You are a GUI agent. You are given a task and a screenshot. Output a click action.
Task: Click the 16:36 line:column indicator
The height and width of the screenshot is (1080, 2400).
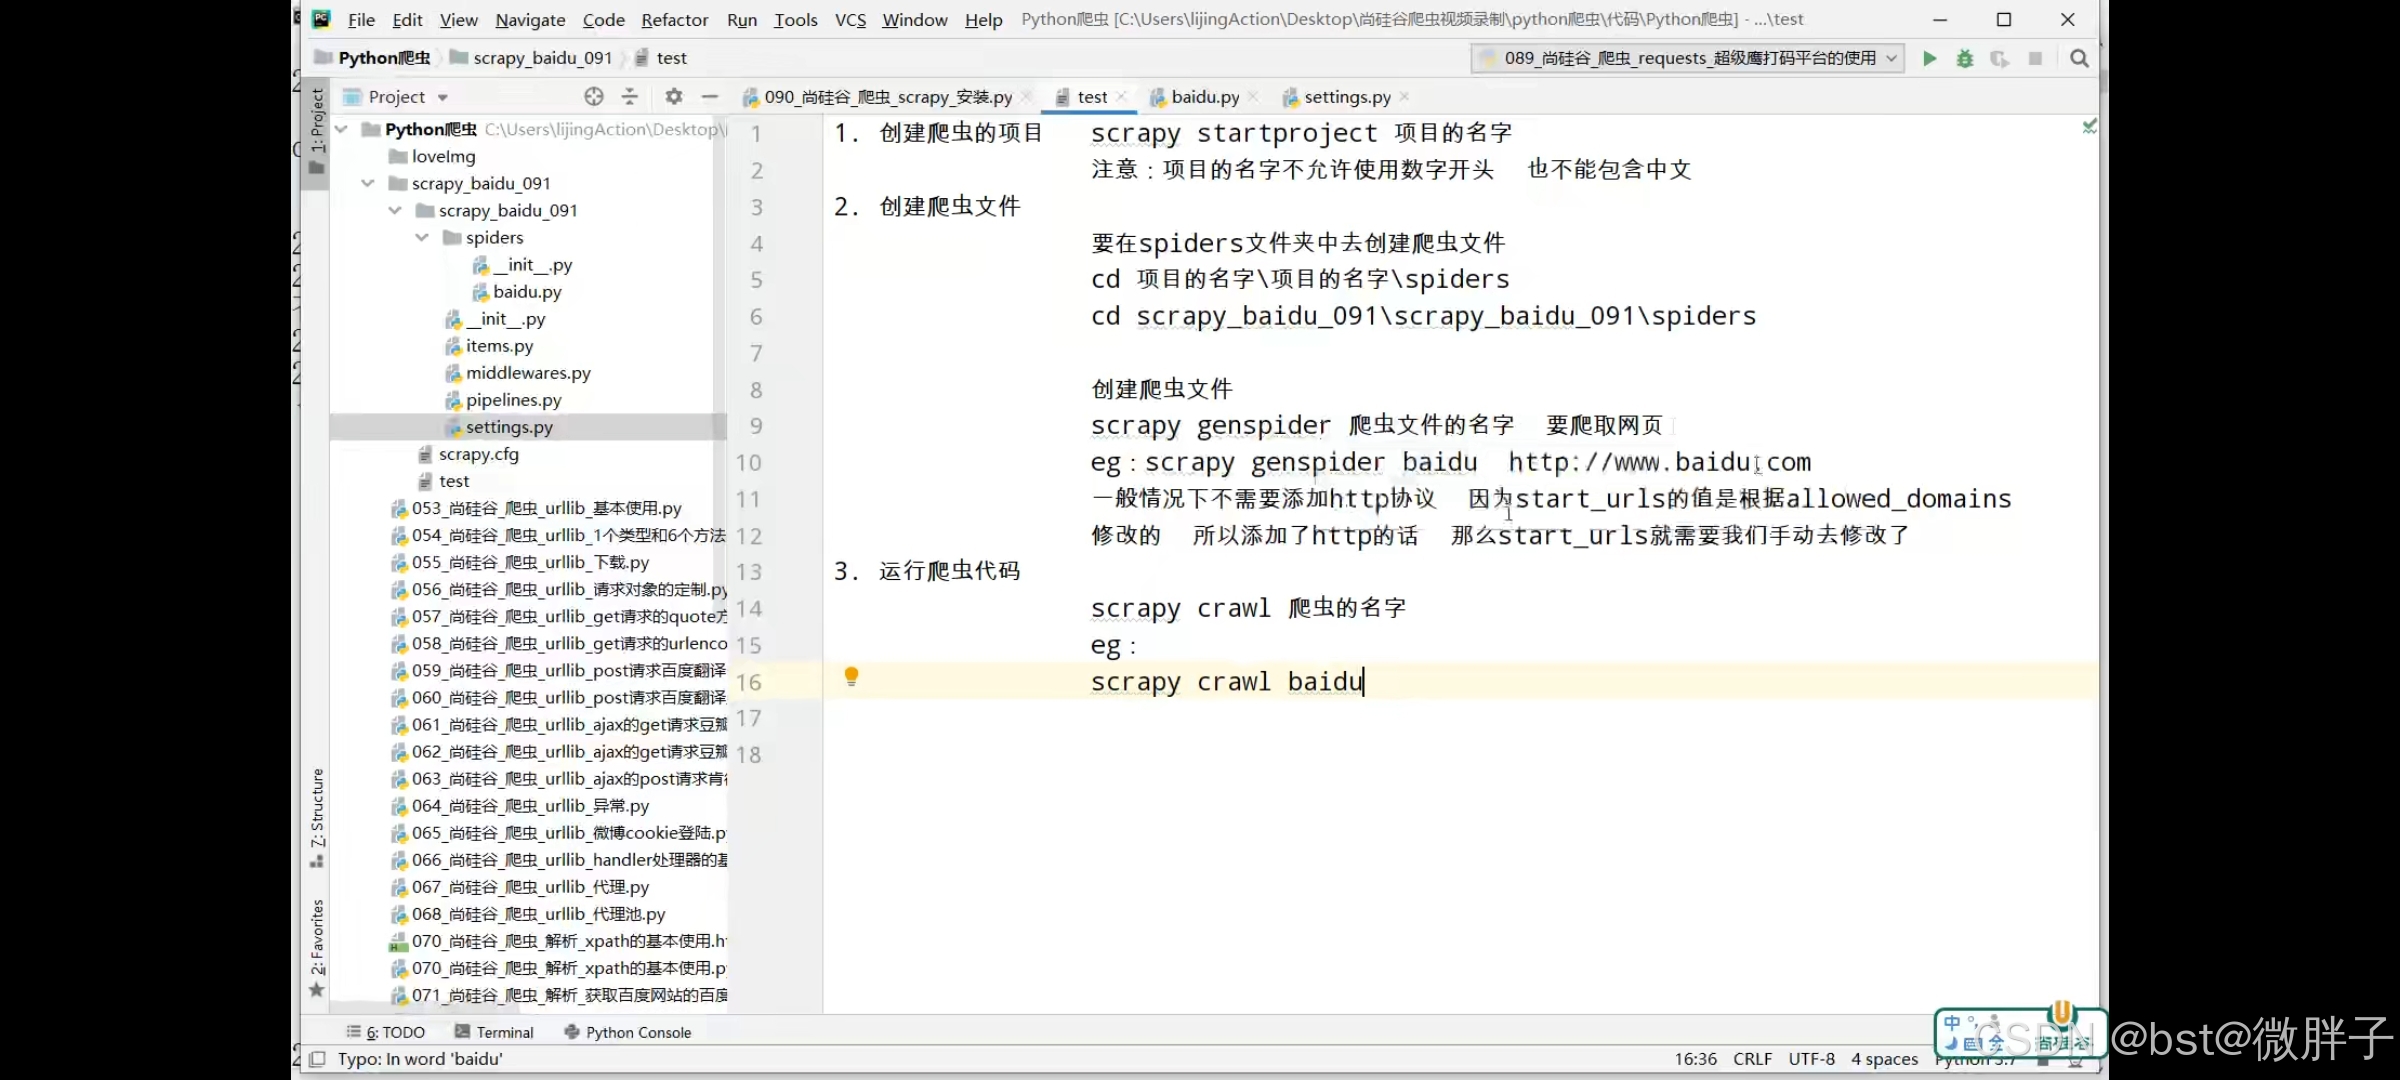(1695, 1059)
